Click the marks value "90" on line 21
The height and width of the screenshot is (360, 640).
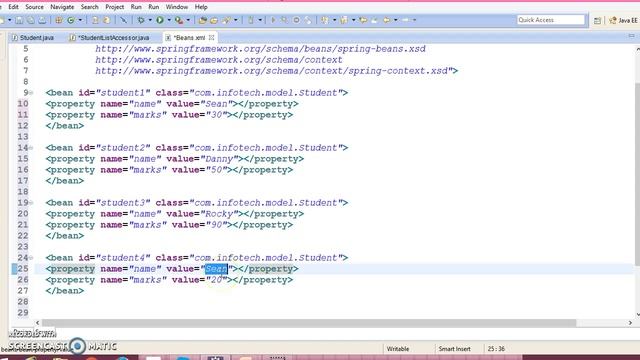point(216,225)
